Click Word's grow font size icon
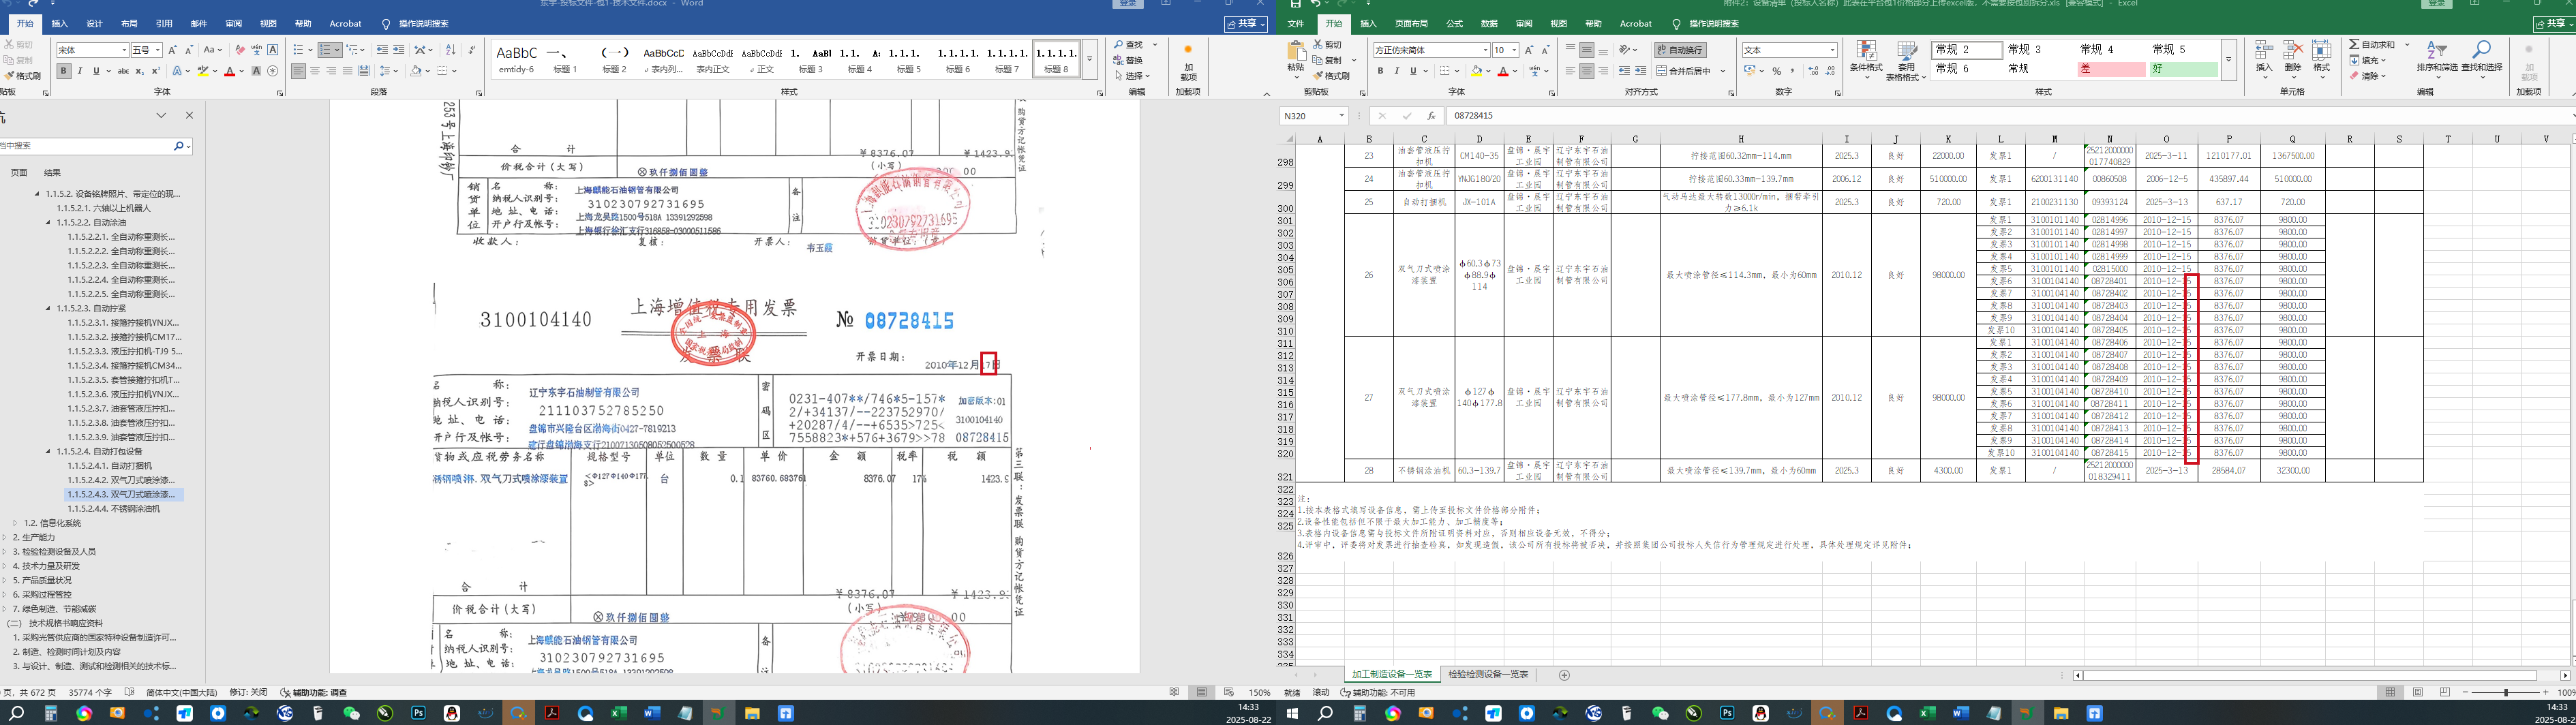 coord(173,50)
